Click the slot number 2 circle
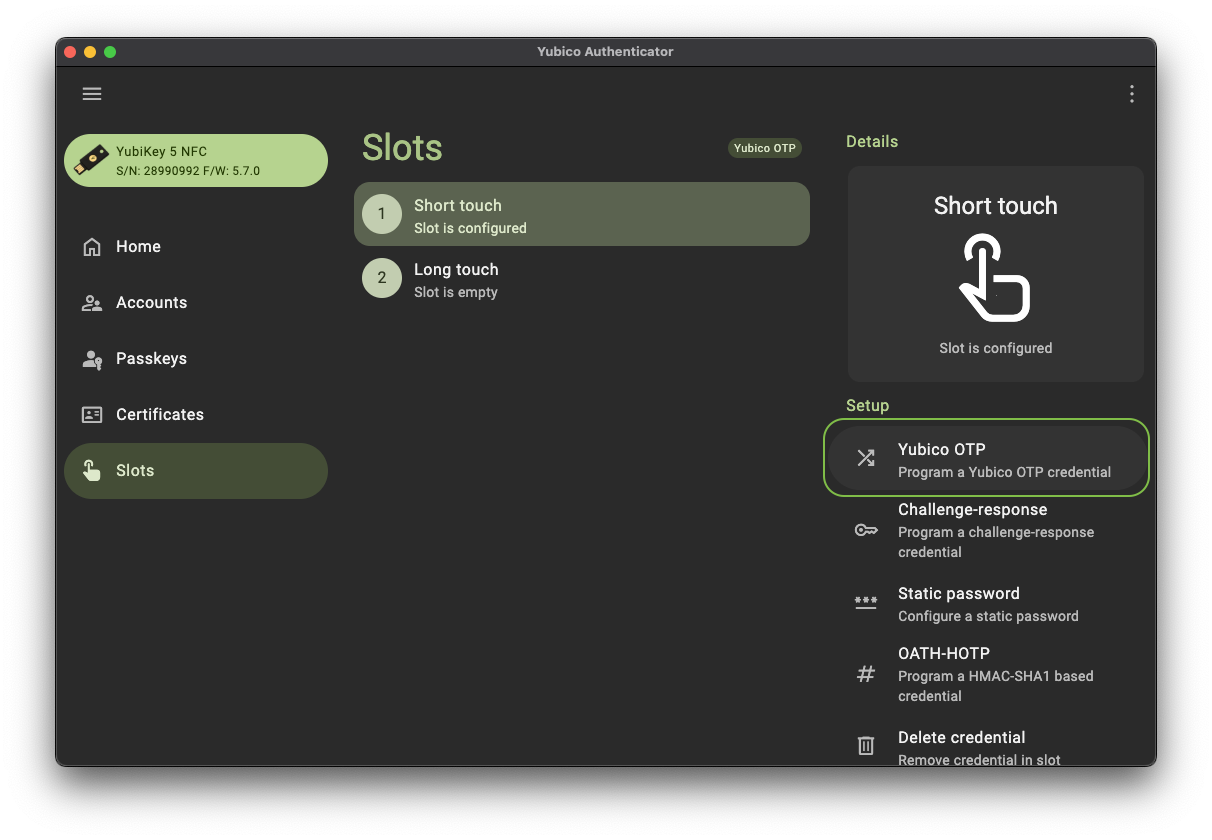1212x840 pixels. (x=382, y=278)
